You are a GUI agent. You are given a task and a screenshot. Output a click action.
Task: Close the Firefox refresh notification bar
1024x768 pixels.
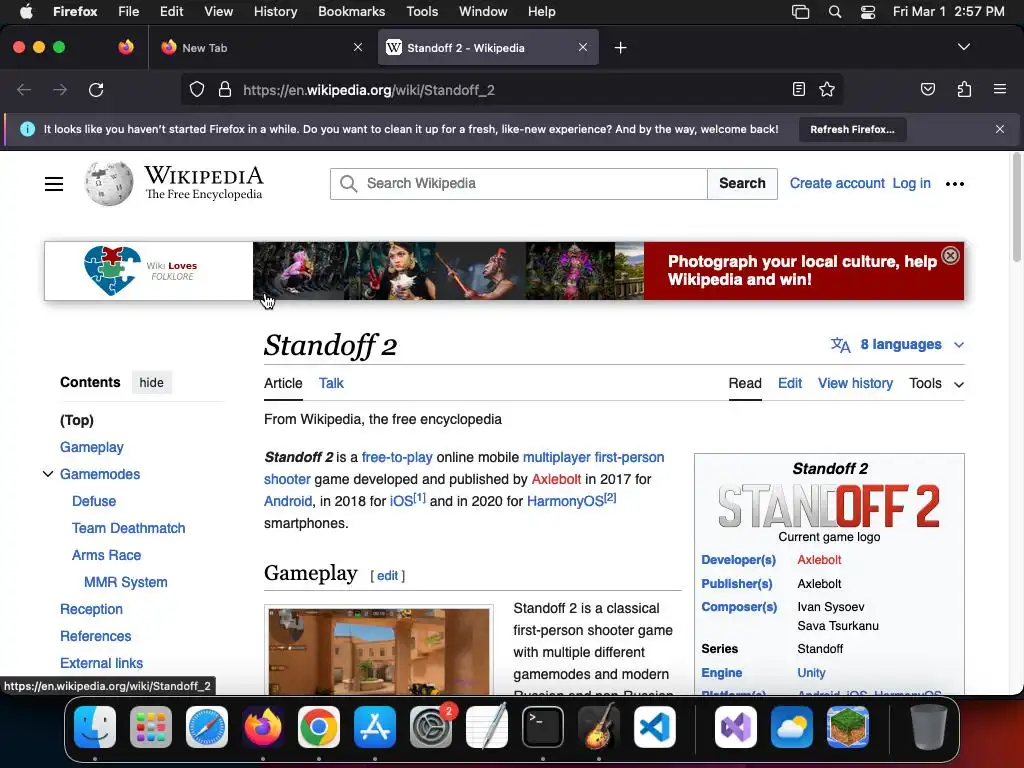pyautogui.click(x=1000, y=129)
